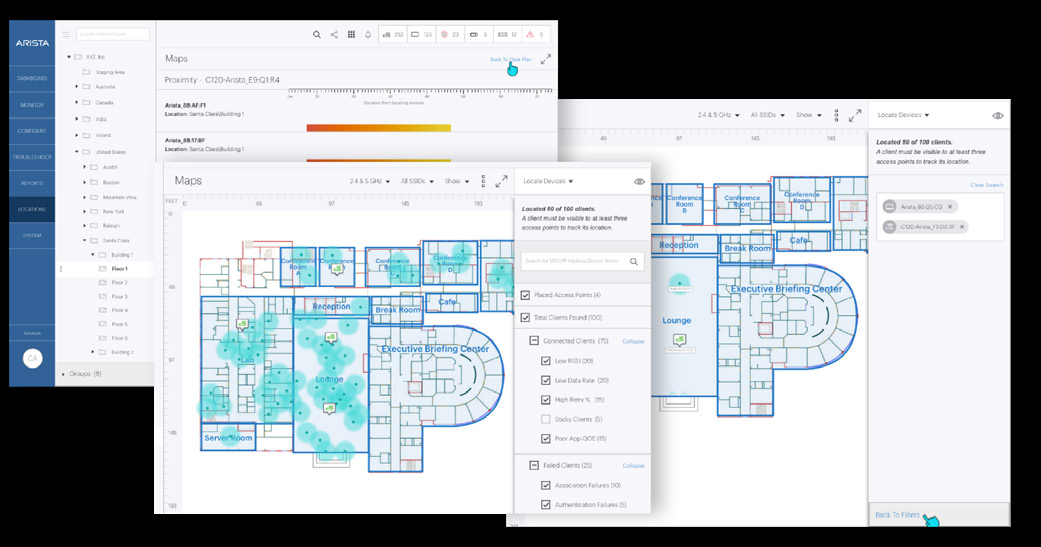Open the front Locate Devices dropdown
Screen dimensions: 1041x547
(x=548, y=181)
